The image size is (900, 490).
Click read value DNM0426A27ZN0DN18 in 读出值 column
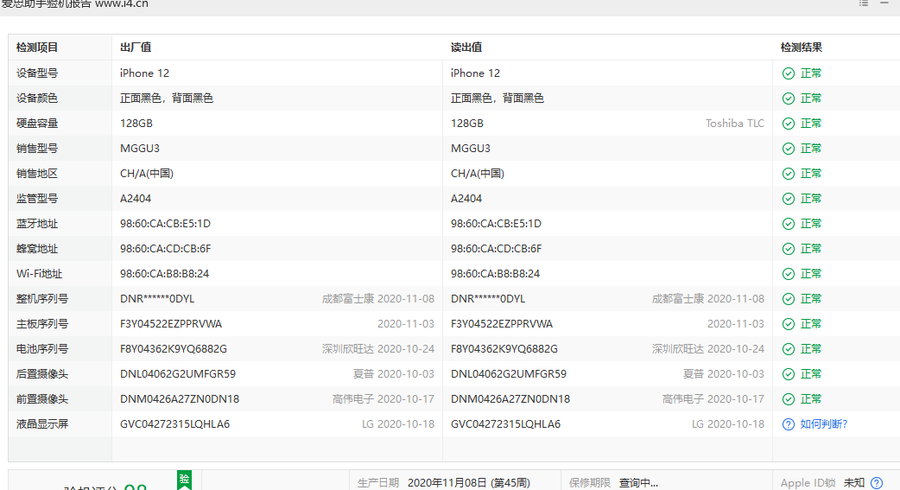(510, 399)
